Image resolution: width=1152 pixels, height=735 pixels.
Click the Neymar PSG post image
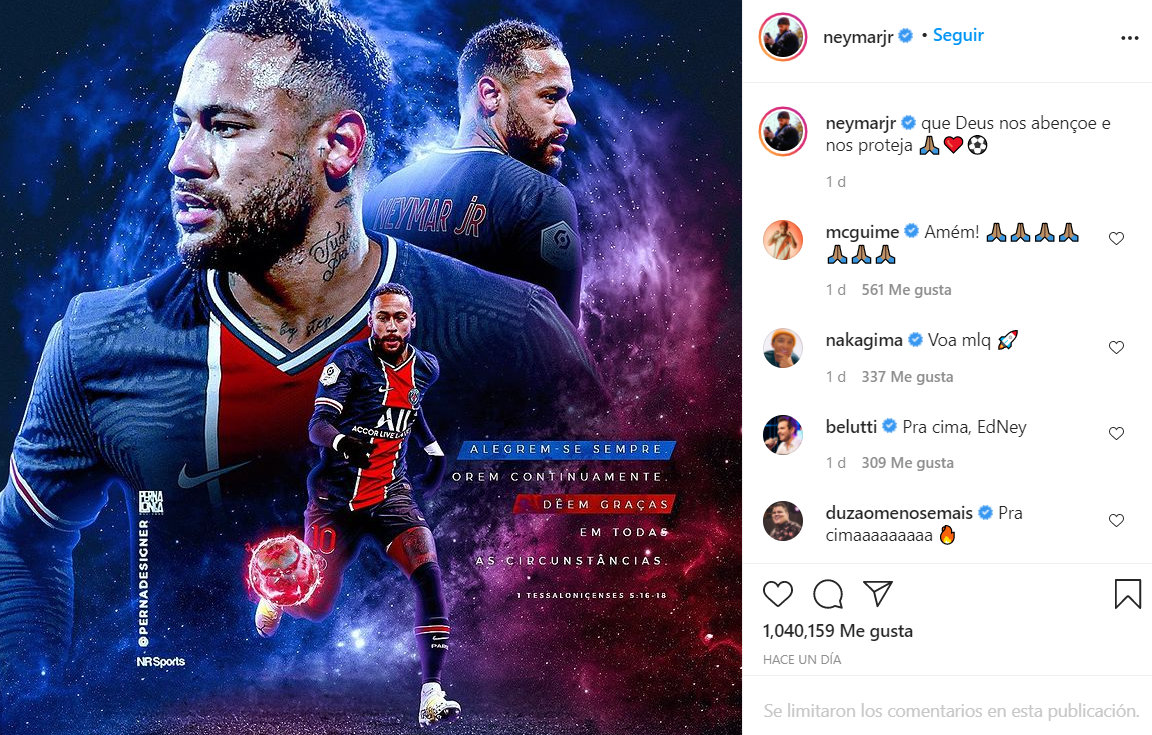point(371,368)
